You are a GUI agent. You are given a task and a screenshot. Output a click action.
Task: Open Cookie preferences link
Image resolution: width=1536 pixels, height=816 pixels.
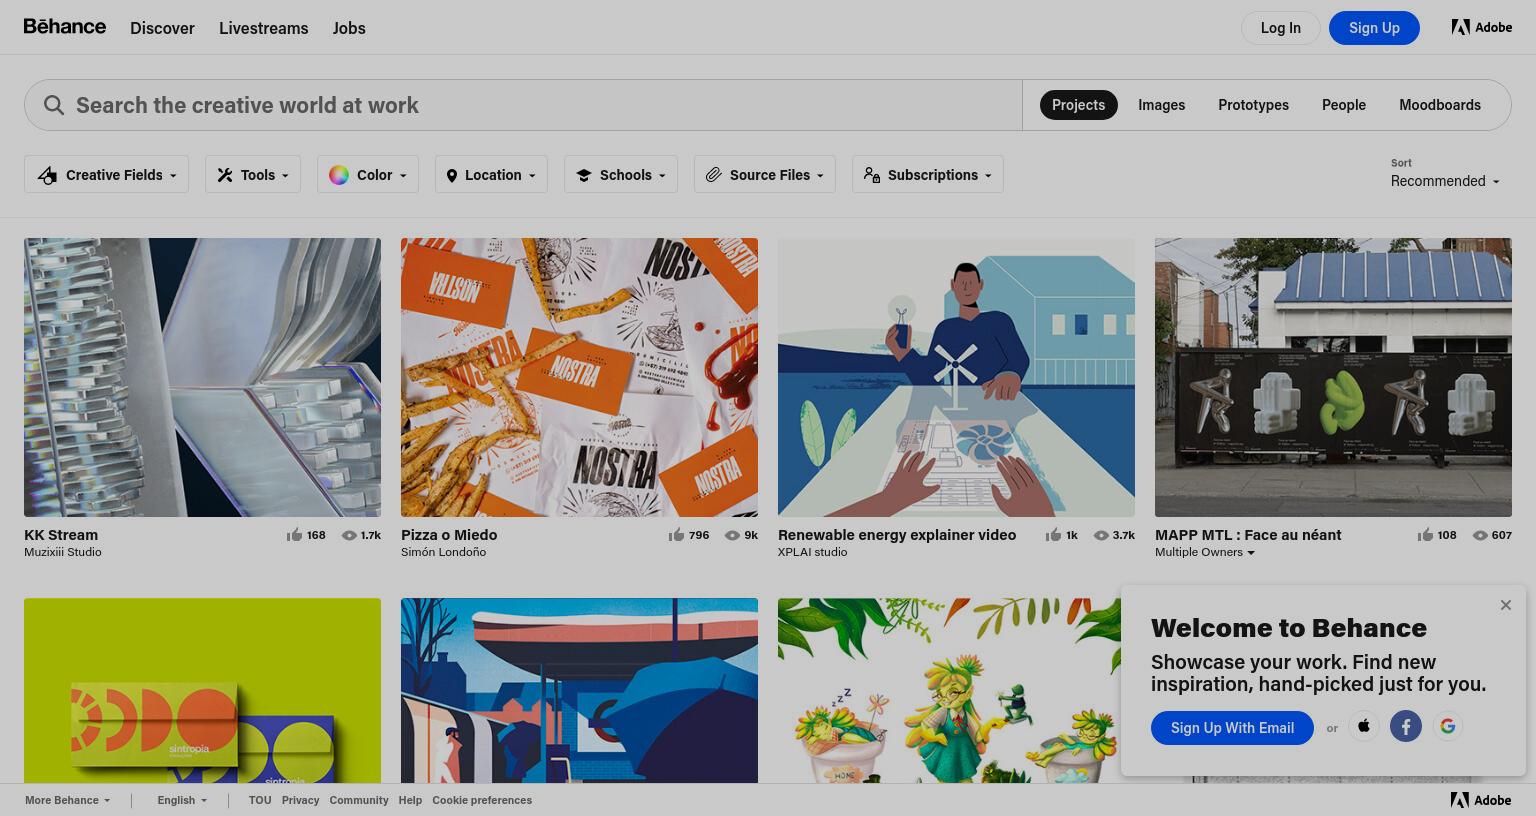click(482, 800)
